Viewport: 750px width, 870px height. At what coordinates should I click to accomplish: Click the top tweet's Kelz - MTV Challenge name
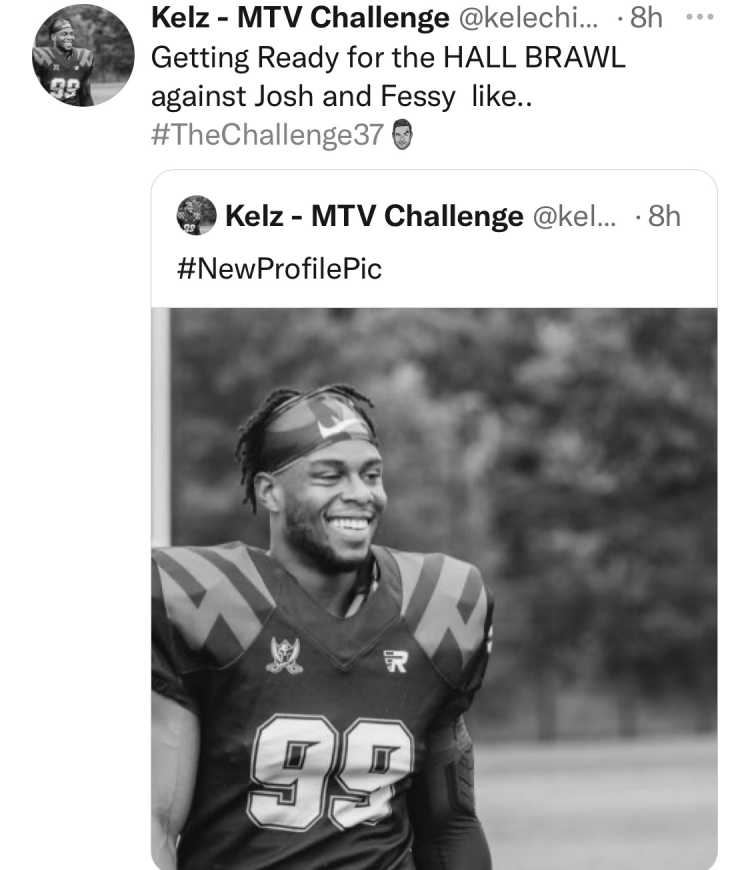click(x=300, y=17)
